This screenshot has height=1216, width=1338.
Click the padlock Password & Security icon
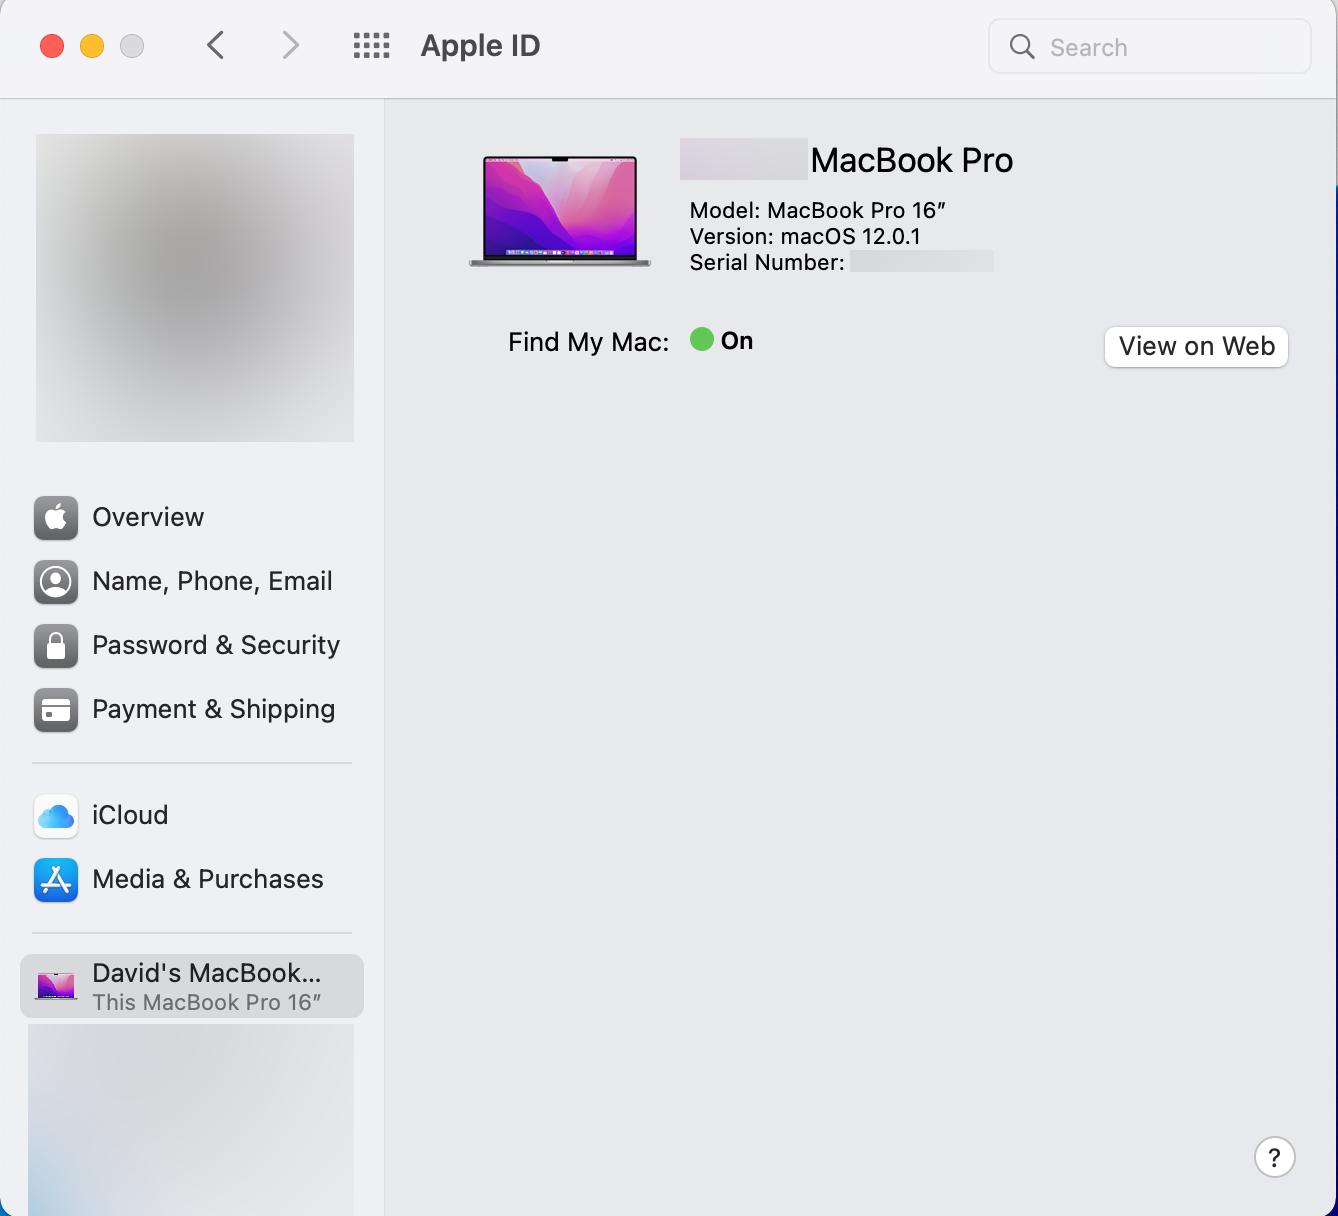coord(56,646)
